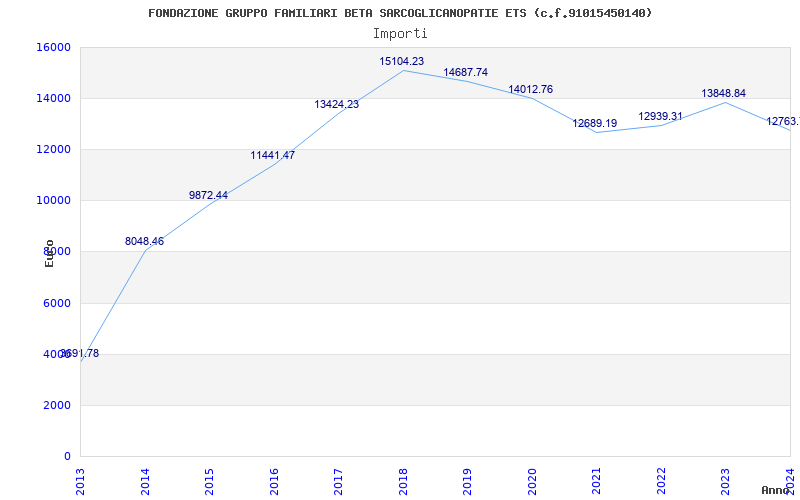The width and height of the screenshot is (800, 500).
Task: Click the 2023 x-axis year label
Action: coord(726,482)
